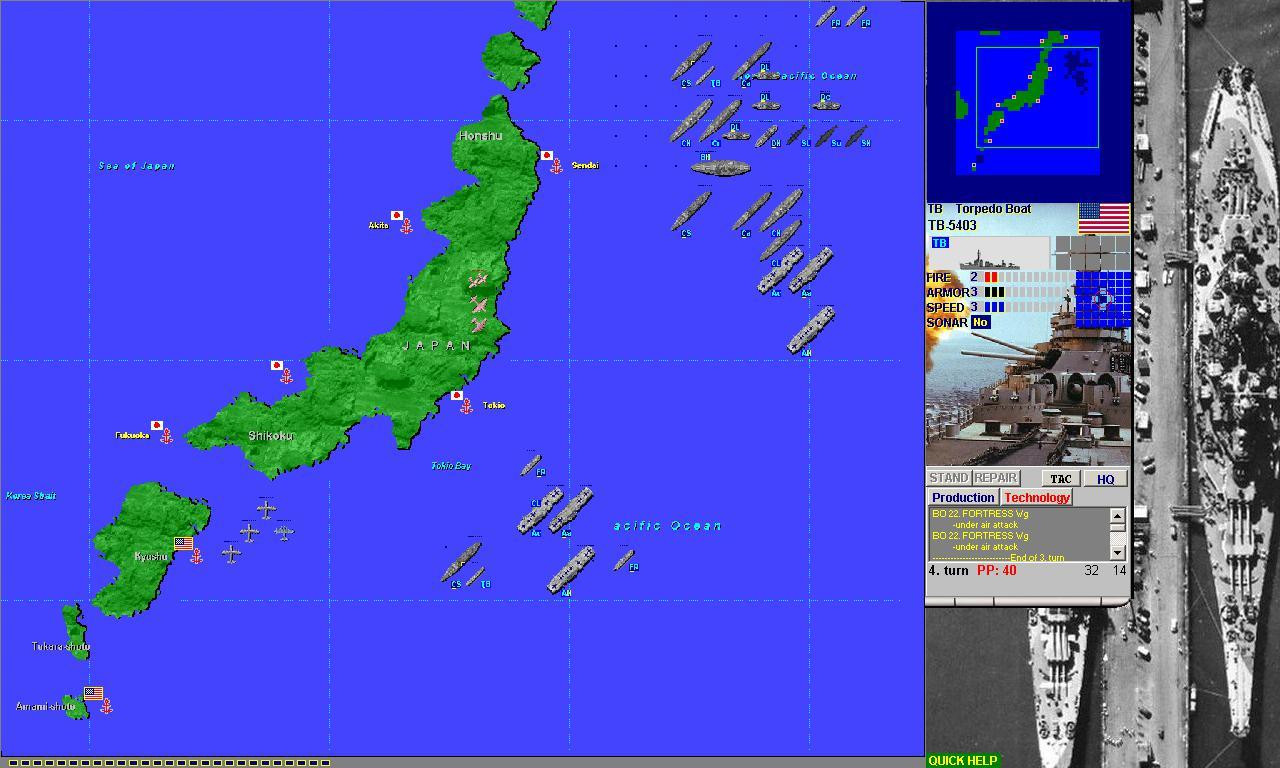Switch to the Production tab
Viewport: 1280px width, 768px height.
pyautogui.click(x=963, y=497)
